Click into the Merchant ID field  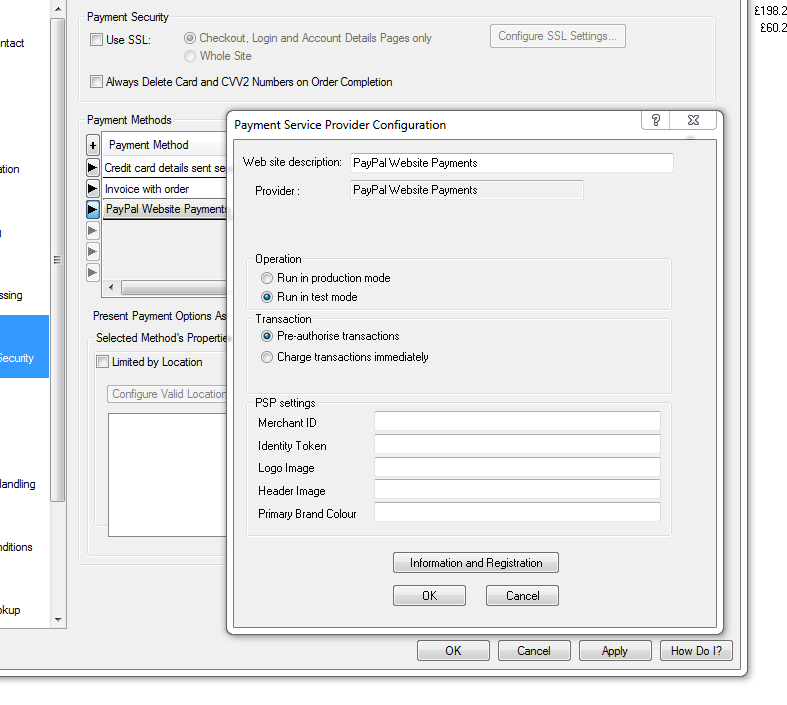click(x=517, y=422)
